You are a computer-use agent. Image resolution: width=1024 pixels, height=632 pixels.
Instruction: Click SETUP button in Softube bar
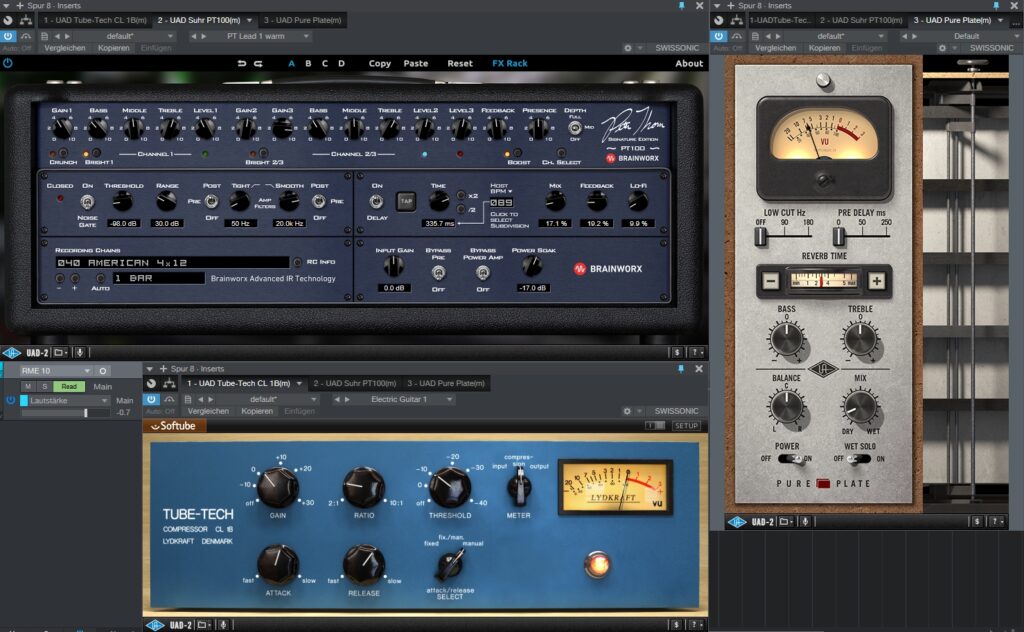(686, 426)
